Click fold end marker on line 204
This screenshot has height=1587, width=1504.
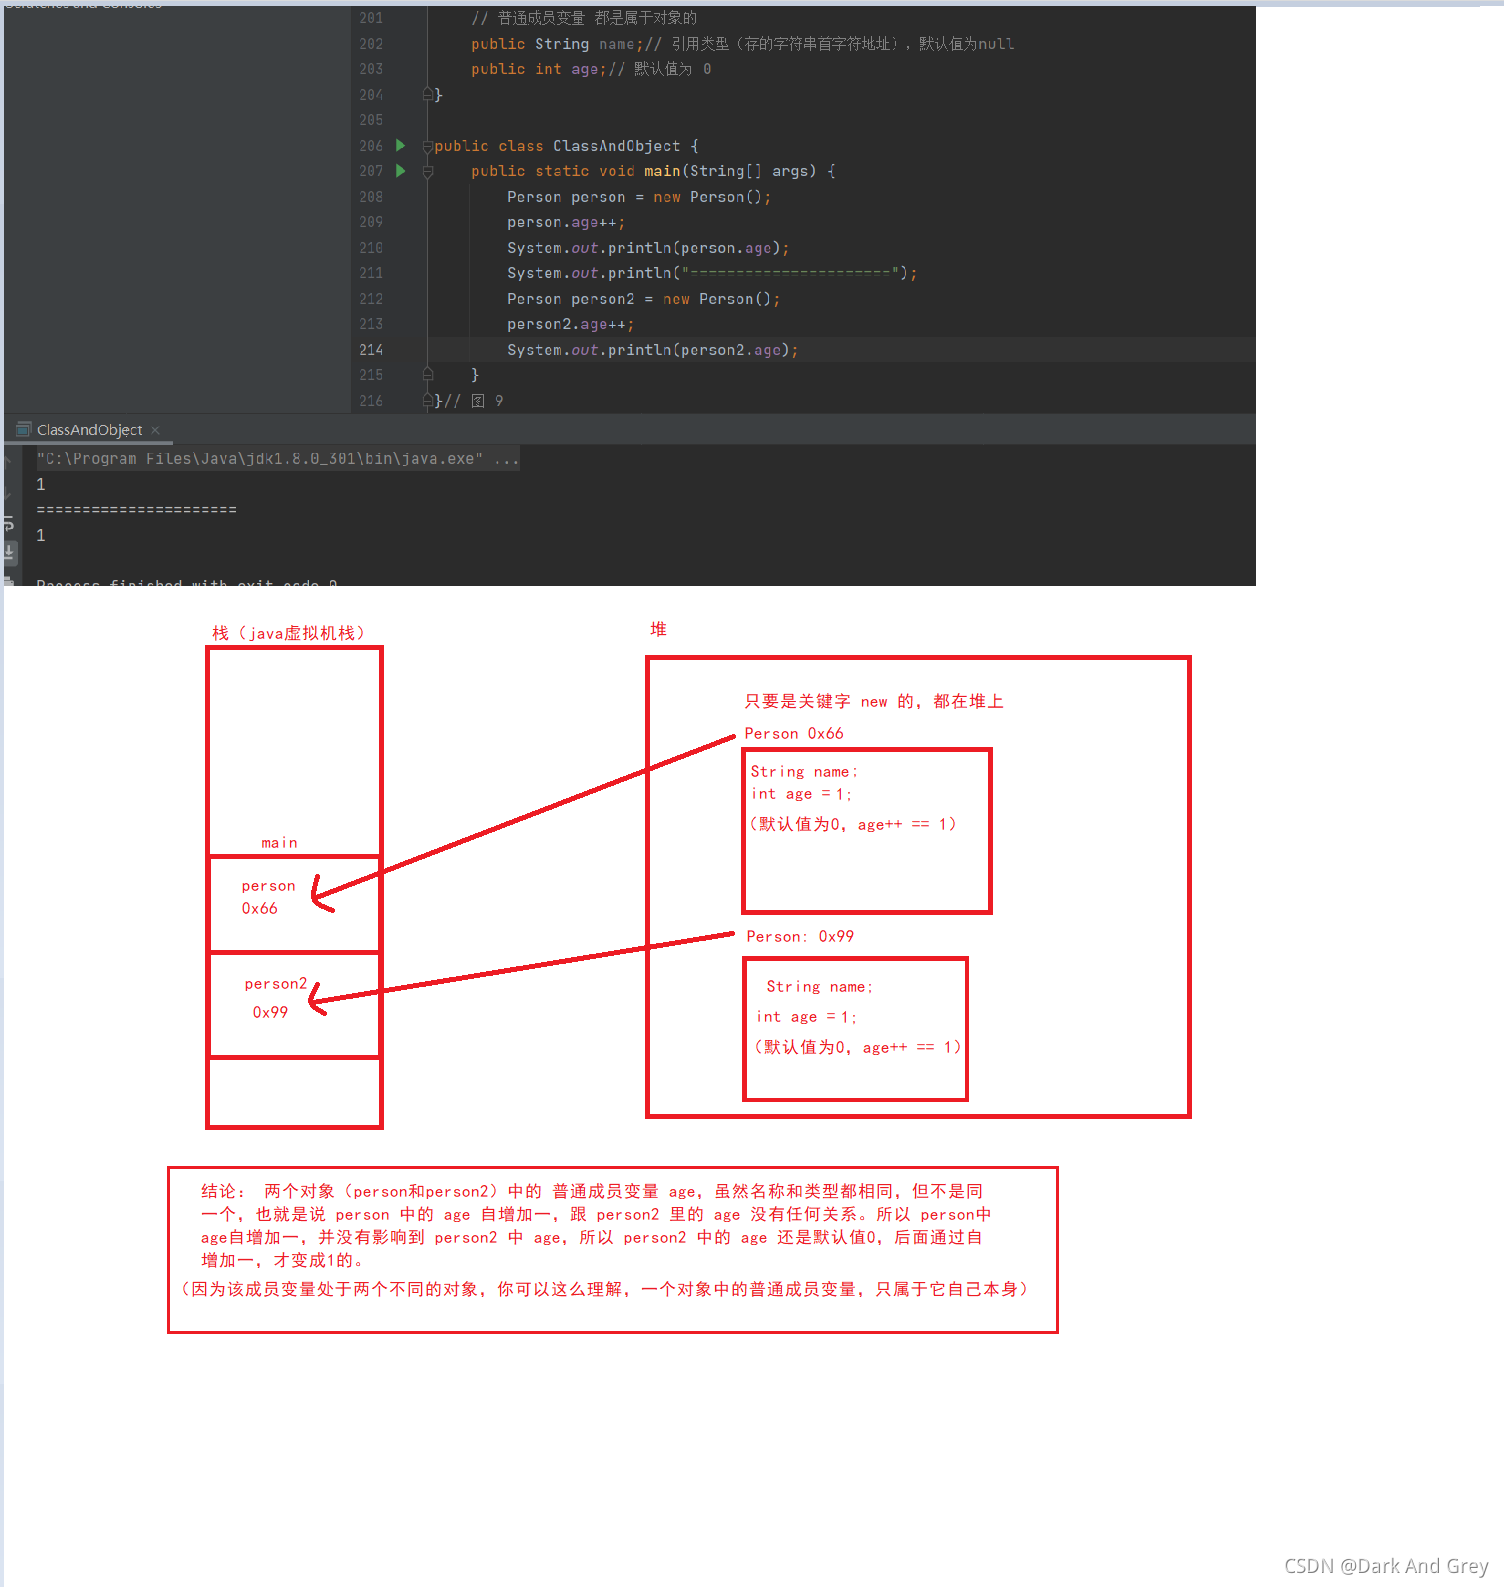428,95
